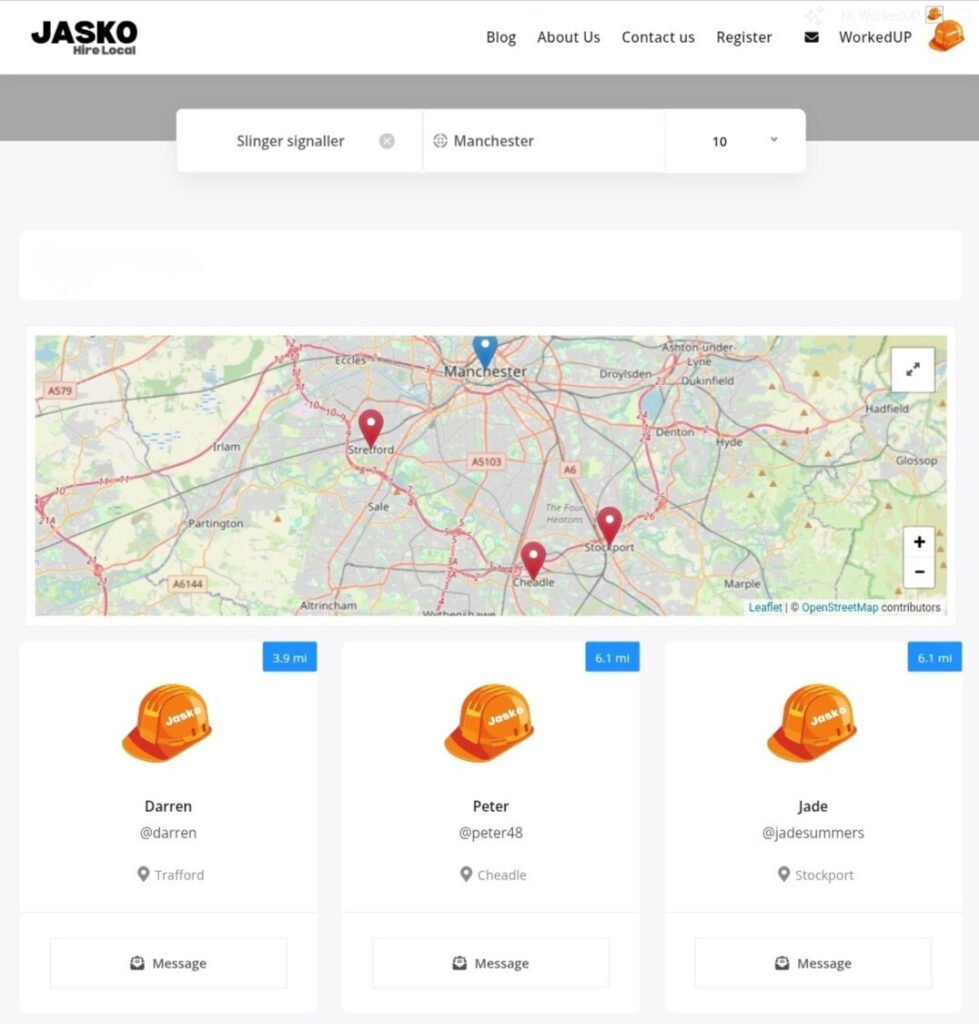Click Jade's hard hat profile picture
The height and width of the screenshot is (1024, 979).
(812, 722)
